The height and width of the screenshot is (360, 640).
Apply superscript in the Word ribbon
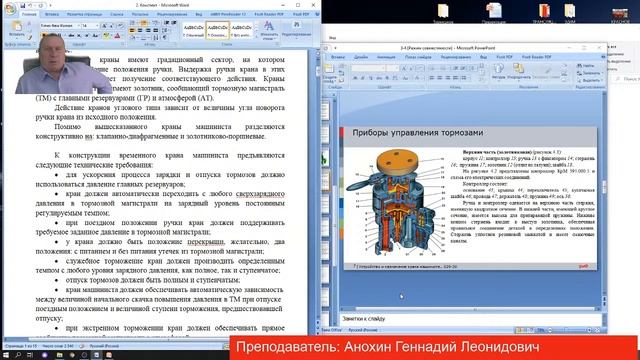click(87, 36)
